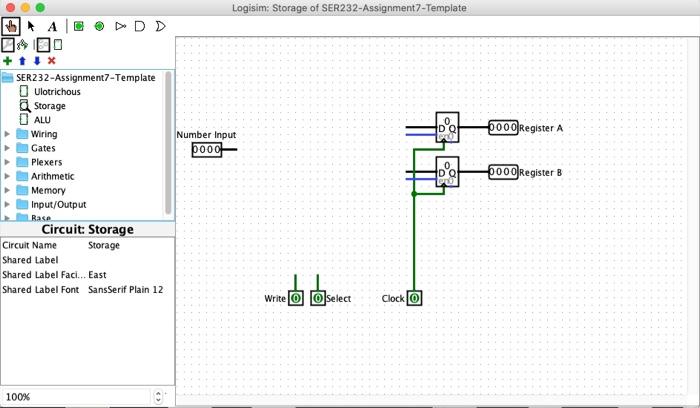Viewport: 700px width, 408px height.
Task: Expand the Wiring library
Action: (7, 134)
